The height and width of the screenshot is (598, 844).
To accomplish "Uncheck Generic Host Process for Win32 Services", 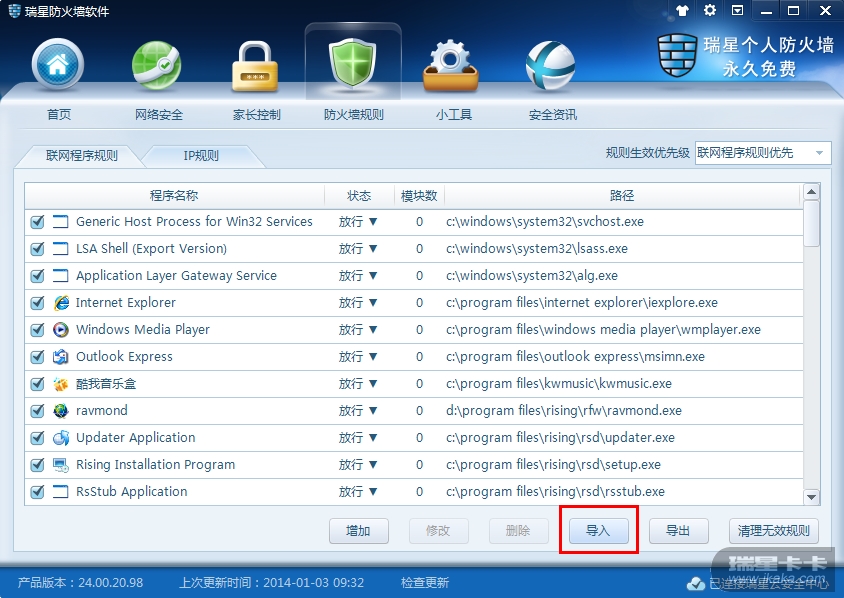I will point(37,222).
